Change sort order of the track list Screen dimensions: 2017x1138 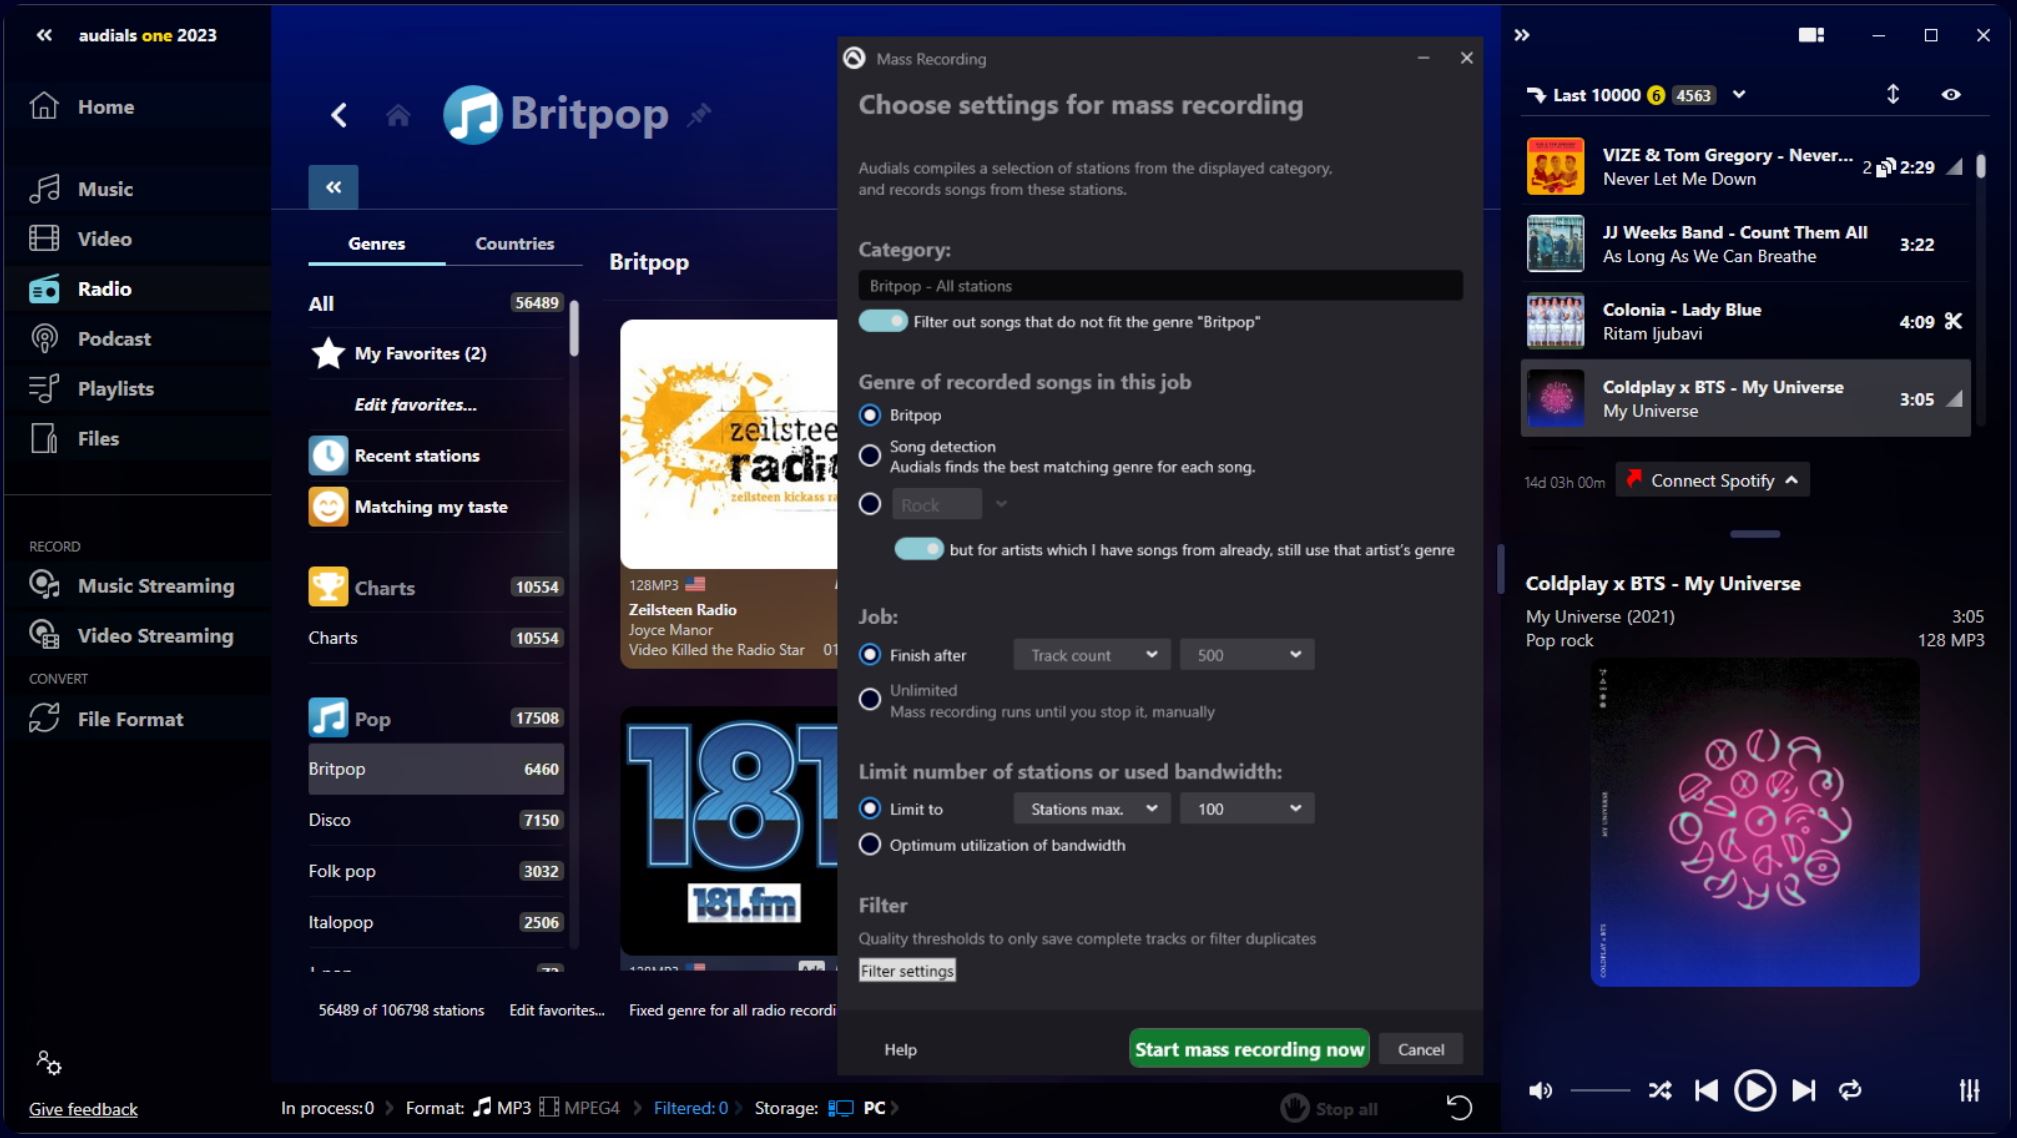(x=1892, y=95)
